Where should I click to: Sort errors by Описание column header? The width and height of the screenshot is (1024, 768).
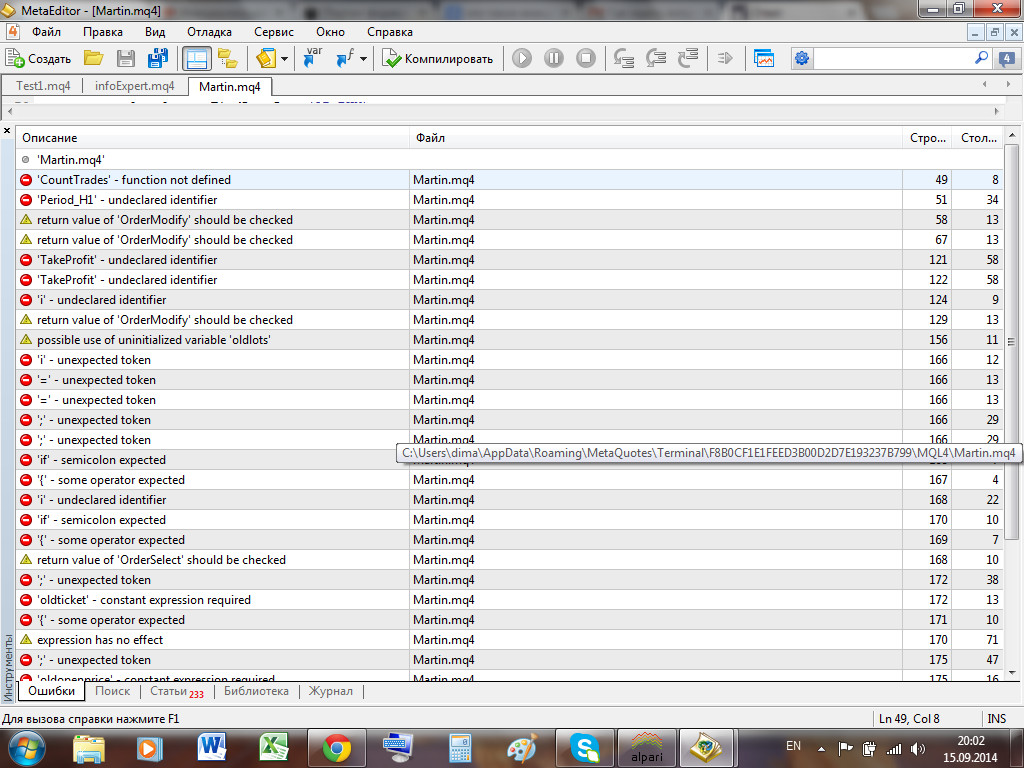coord(213,138)
